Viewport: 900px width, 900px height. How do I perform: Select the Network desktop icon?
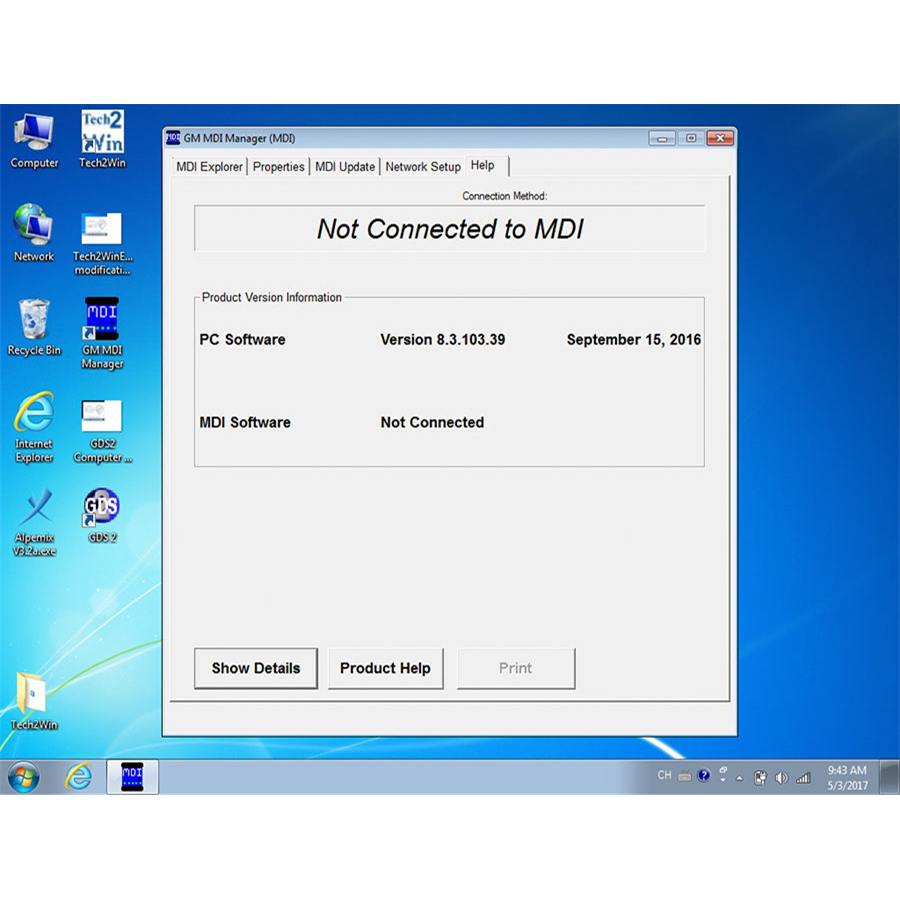pyautogui.click(x=34, y=233)
